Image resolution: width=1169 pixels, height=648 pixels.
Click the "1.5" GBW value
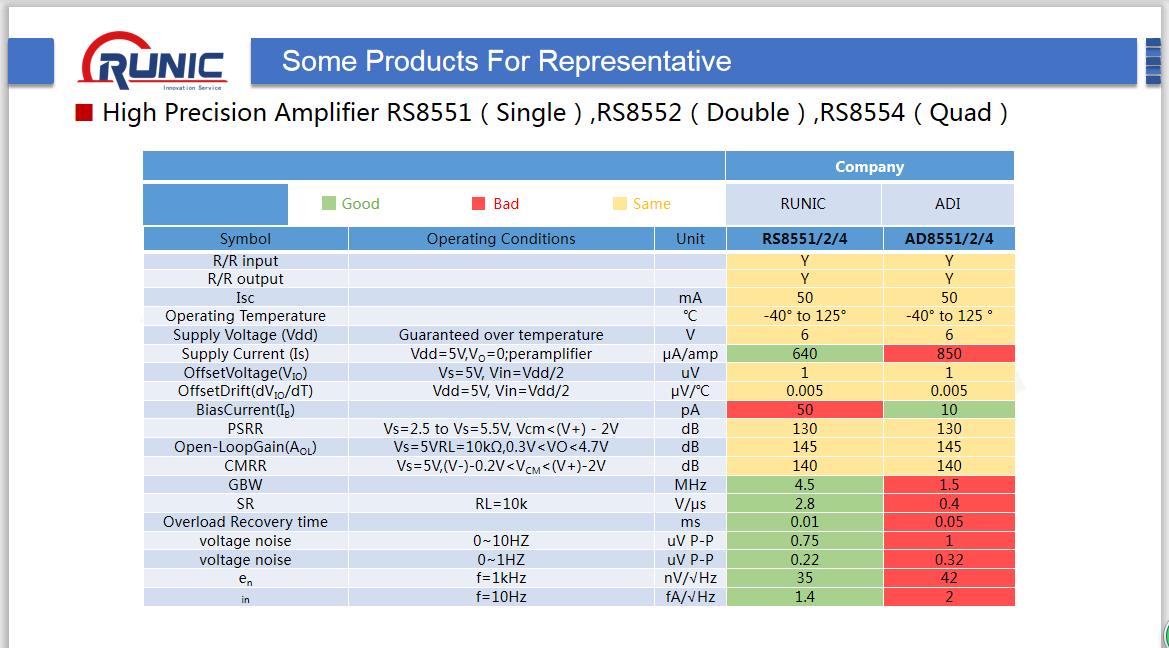click(x=949, y=485)
